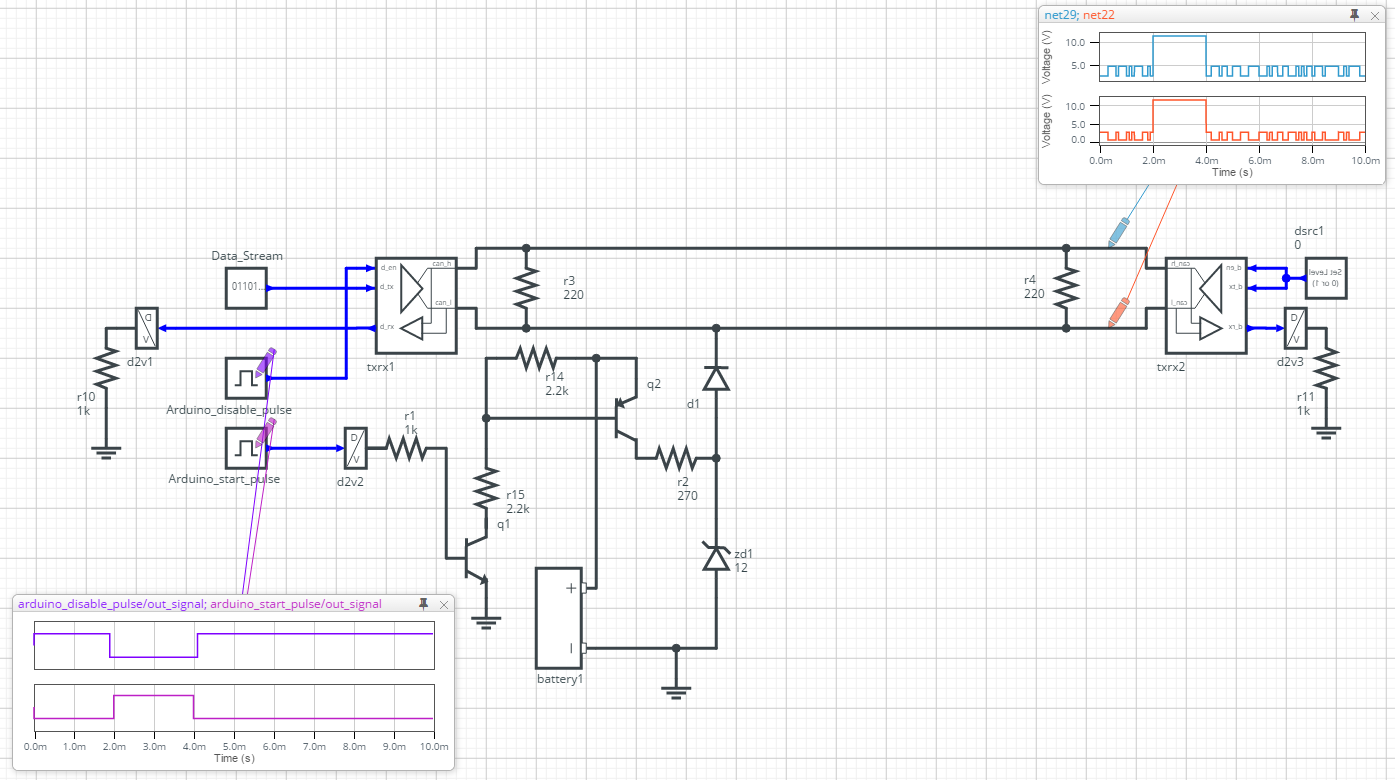The image size is (1395, 780).
Task: Select the d1 diode symbol
Action: (716, 378)
